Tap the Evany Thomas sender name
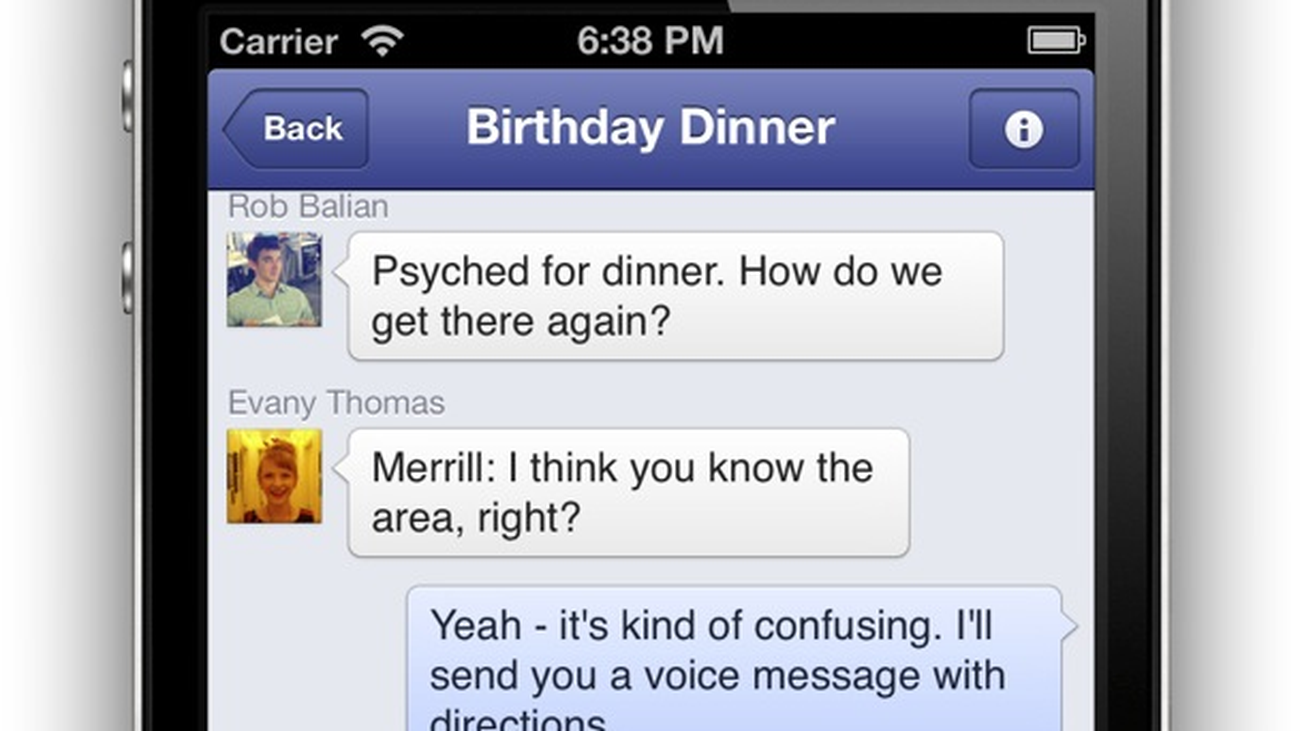The height and width of the screenshot is (731, 1300). click(x=336, y=403)
